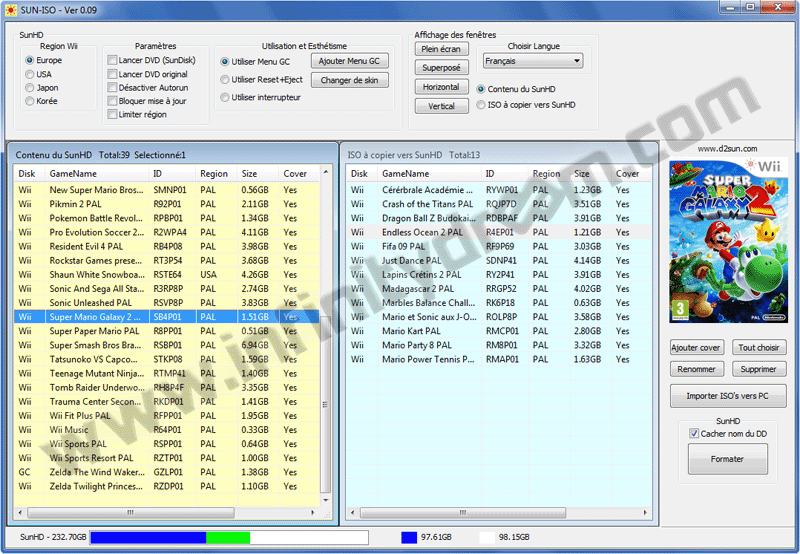This screenshot has height=554, width=800.
Task: Click Ajouter cover button
Action: pos(696,348)
